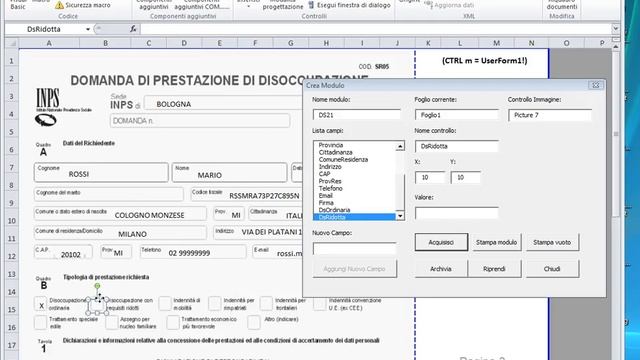
Task: Click the Riprendi button
Action: (x=494, y=269)
